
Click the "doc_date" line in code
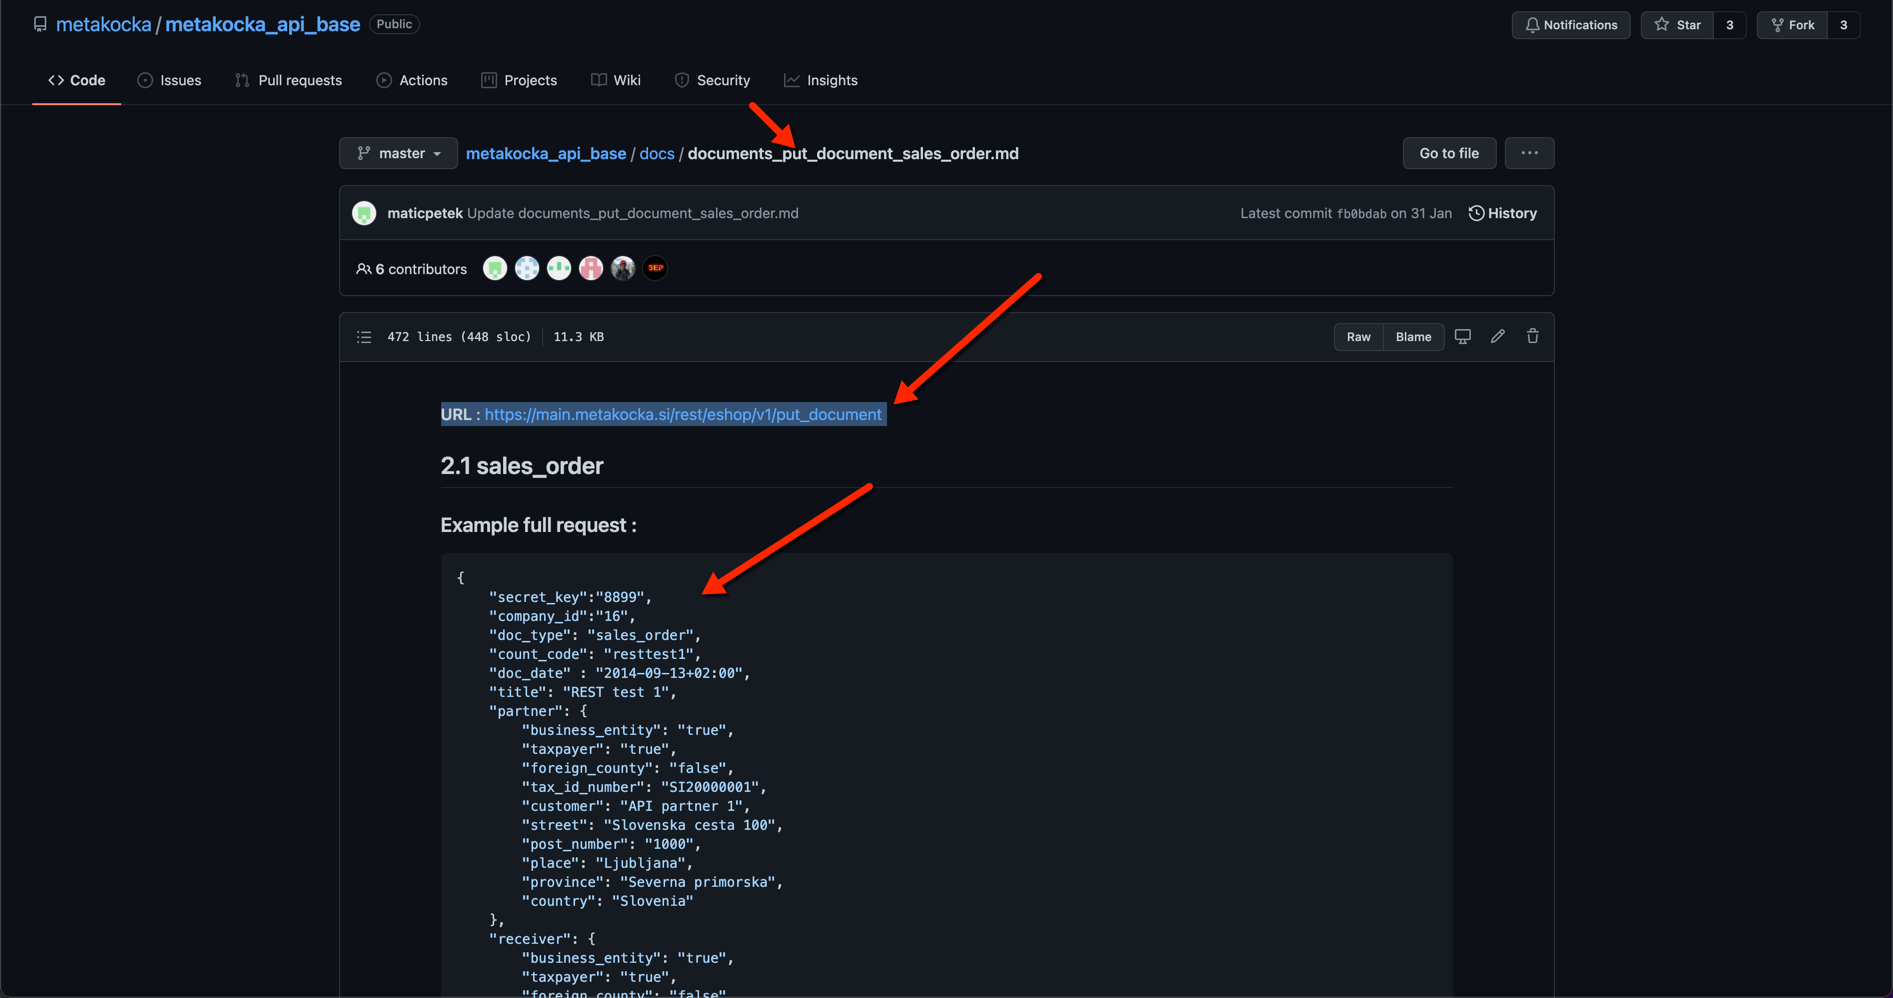(619, 673)
